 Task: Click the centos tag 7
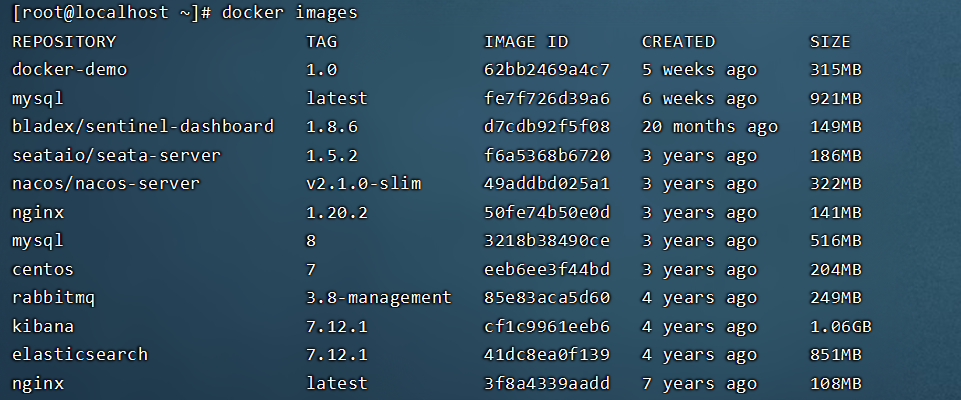tap(311, 270)
